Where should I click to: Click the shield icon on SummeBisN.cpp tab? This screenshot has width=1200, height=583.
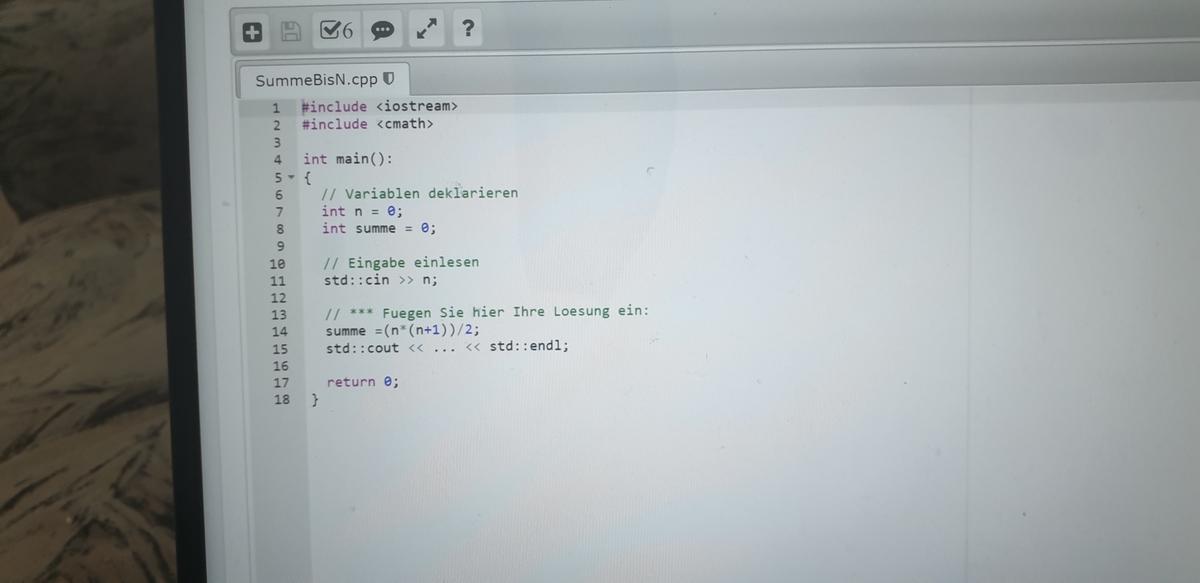tap(388, 80)
